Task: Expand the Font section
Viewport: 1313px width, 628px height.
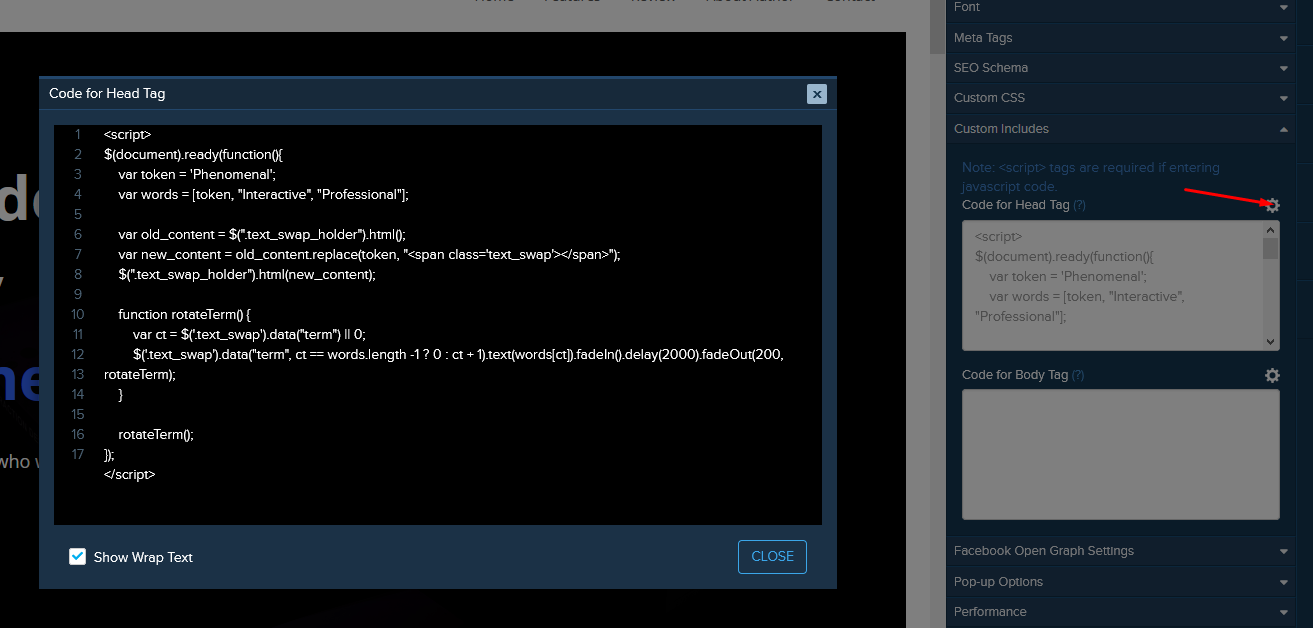Action: [x=1121, y=8]
